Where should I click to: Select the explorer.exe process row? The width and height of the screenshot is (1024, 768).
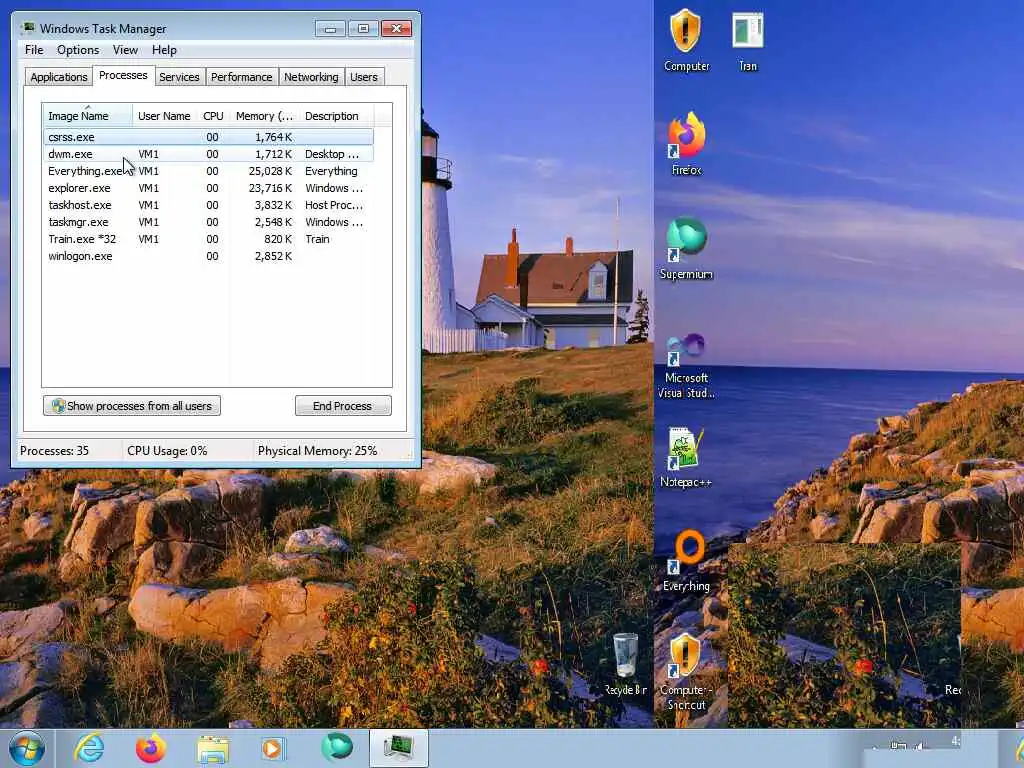point(209,188)
